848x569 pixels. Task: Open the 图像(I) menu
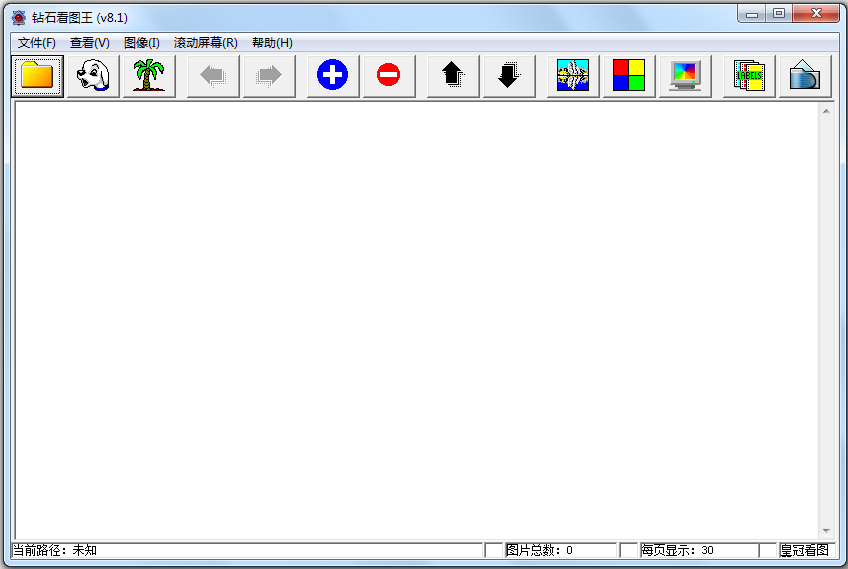coord(142,43)
